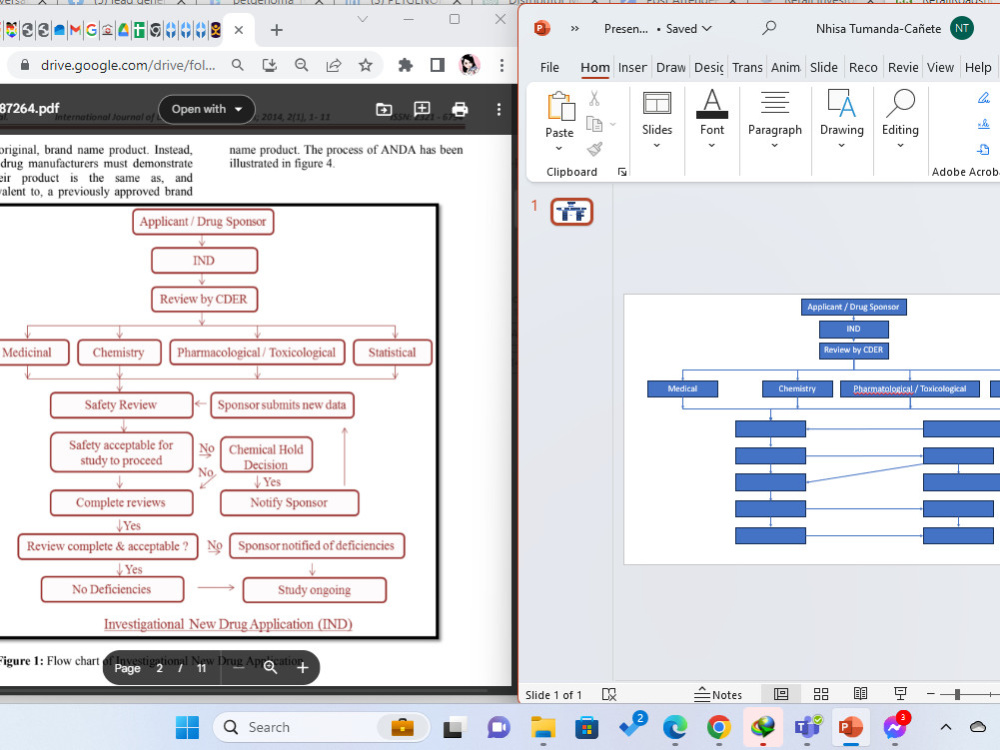Click the Paste clipboard icon in PowerPoint
This screenshot has height=750, width=1000.
click(x=561, y=105)
